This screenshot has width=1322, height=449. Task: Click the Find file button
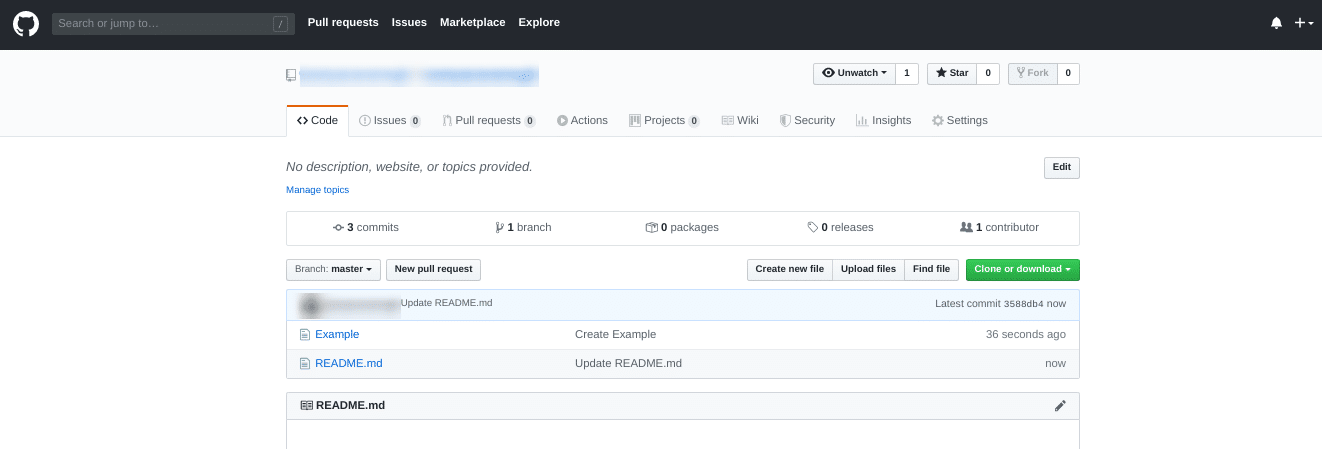[x=931, y=269]
